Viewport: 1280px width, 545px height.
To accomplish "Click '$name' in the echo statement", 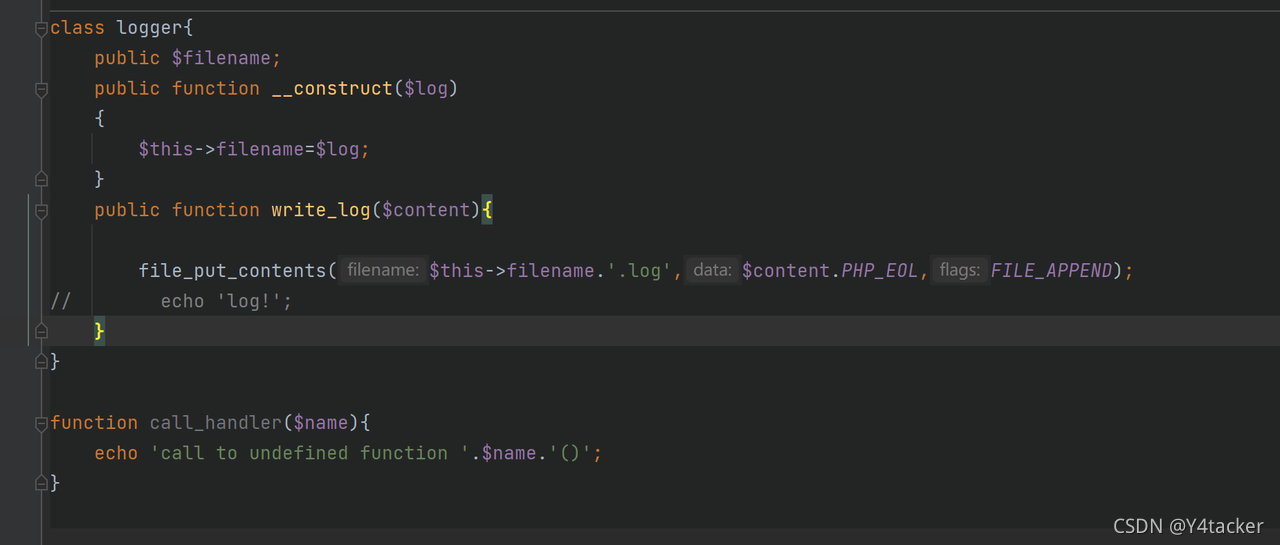I will coord(509,453).
